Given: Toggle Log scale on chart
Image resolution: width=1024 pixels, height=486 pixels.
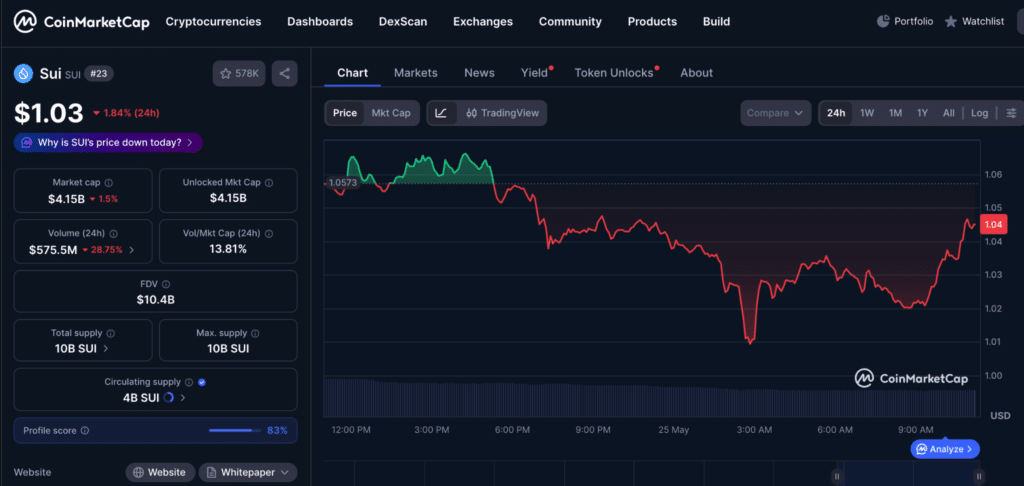Looking at the screenshot, I should click(979, 113).
